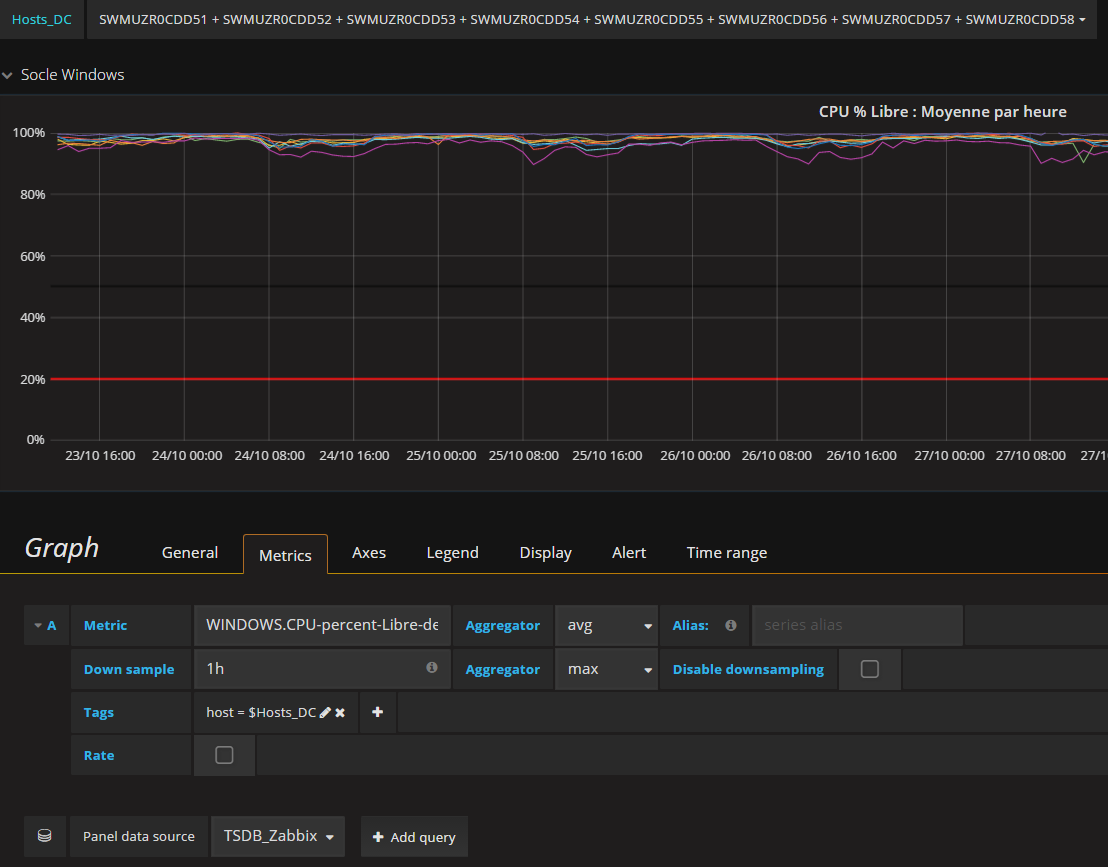Click the info icon in Down sample field
This screenshot has width=1108, height=867.
pyautogui.click(x=432, y=668)
